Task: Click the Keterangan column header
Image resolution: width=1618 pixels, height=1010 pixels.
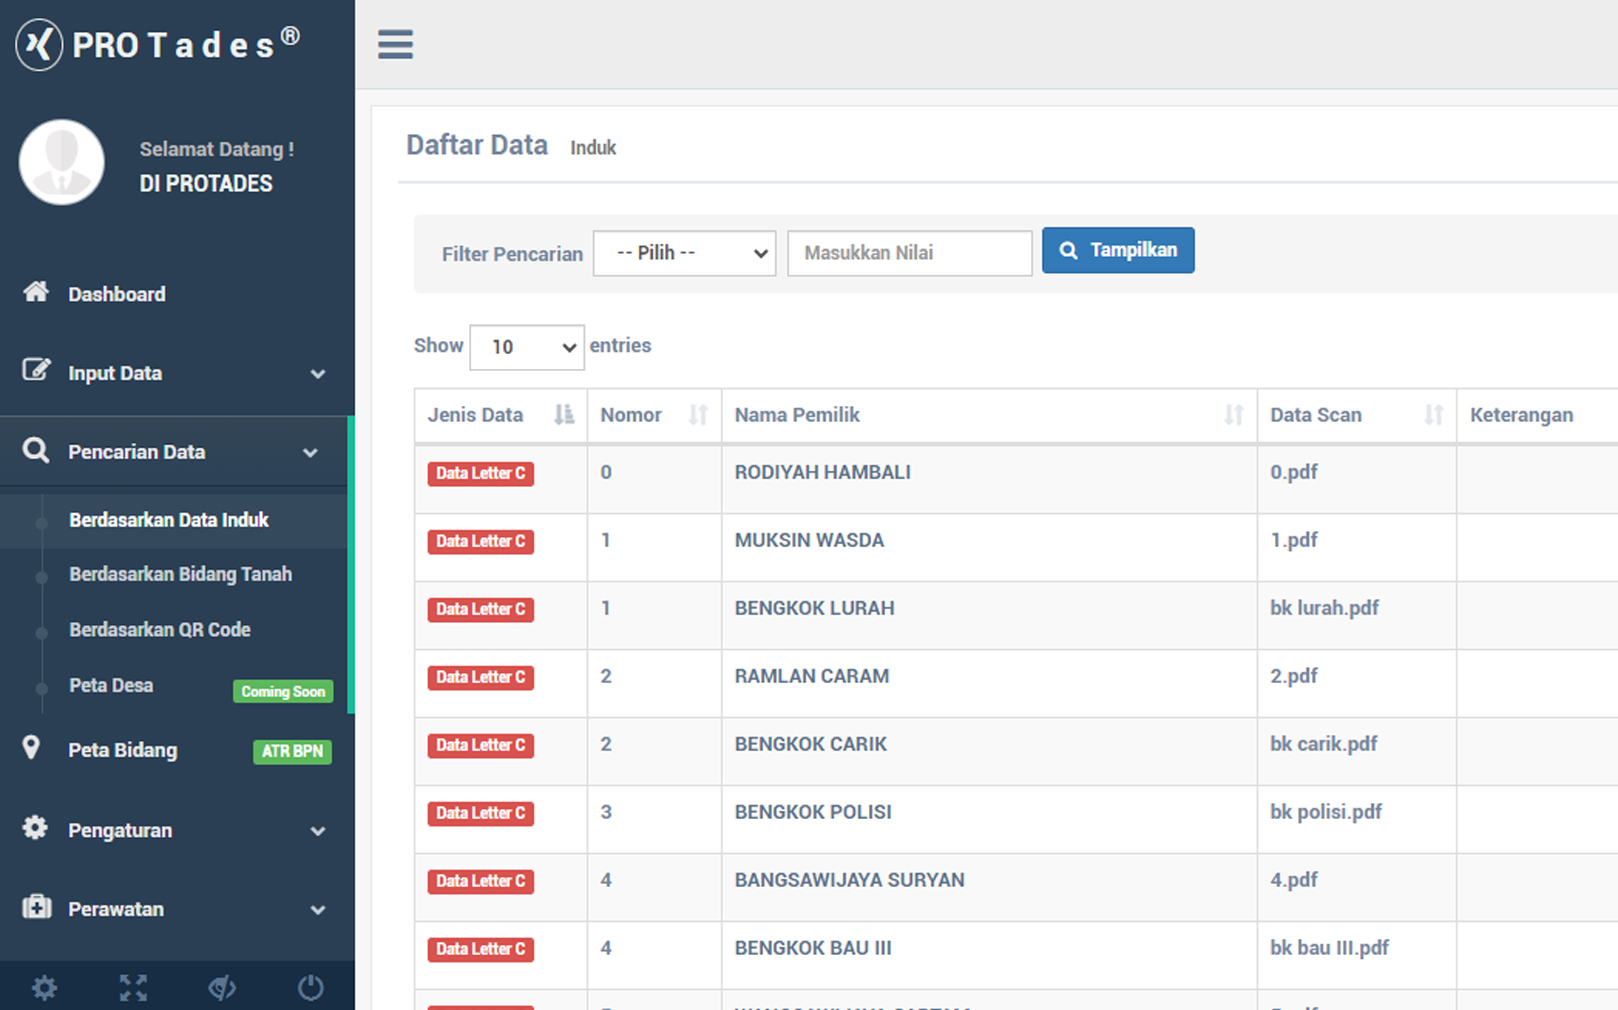Action: click(1522, 415)
